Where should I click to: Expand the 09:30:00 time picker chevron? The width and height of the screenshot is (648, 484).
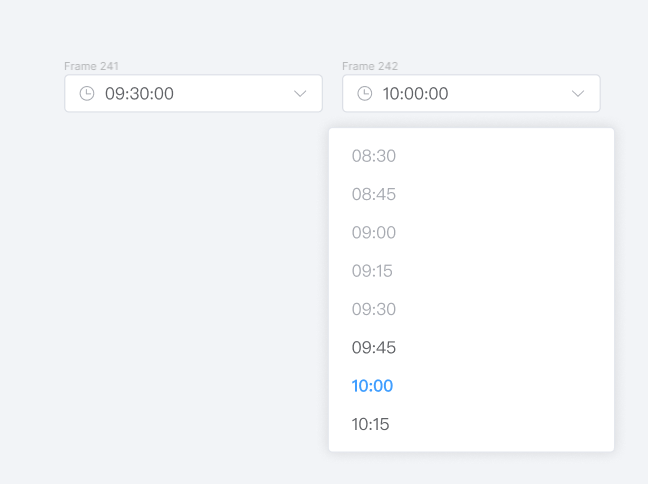point(300,94)
